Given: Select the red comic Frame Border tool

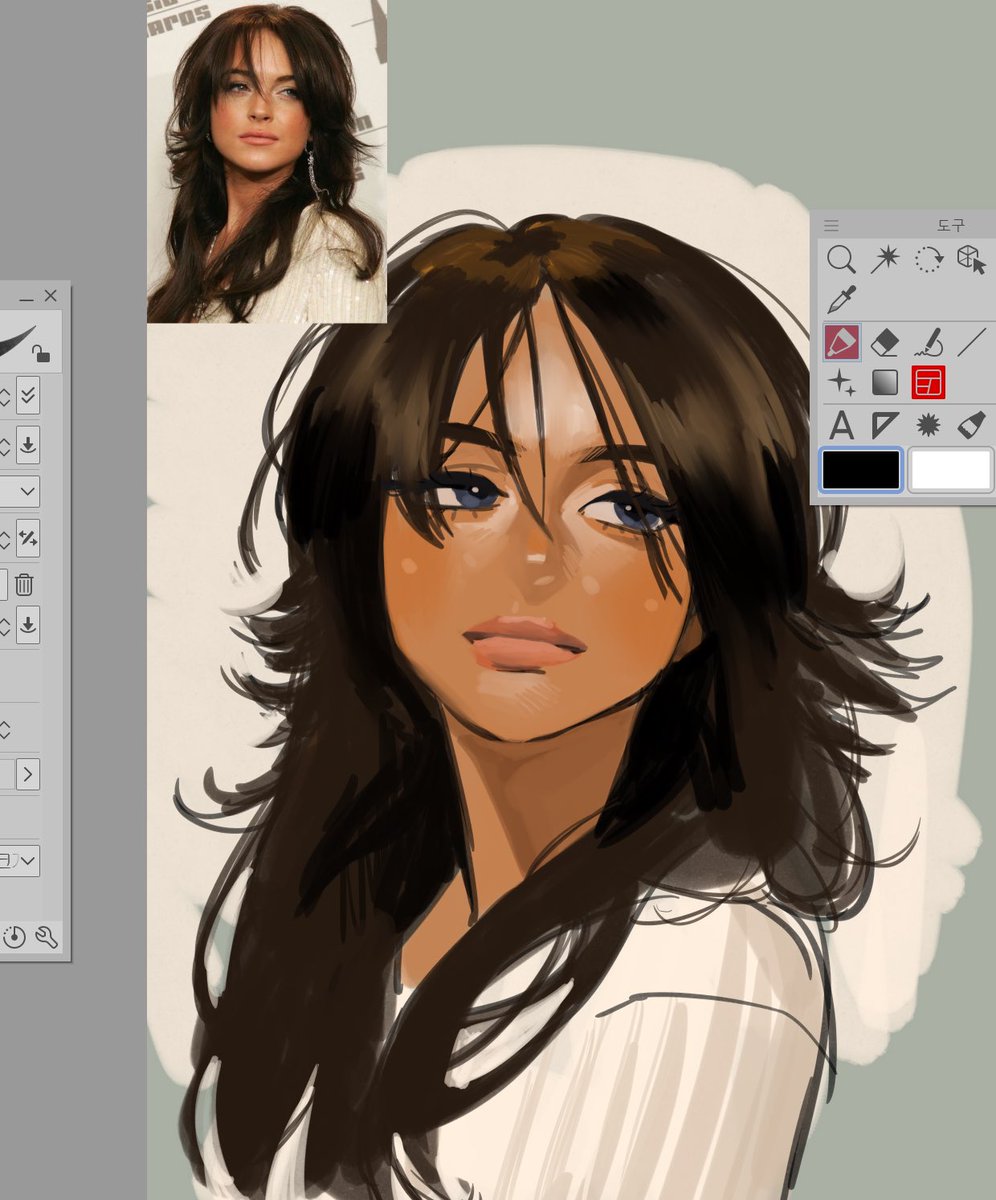Looking at the screenshot, I should (928, 382).
